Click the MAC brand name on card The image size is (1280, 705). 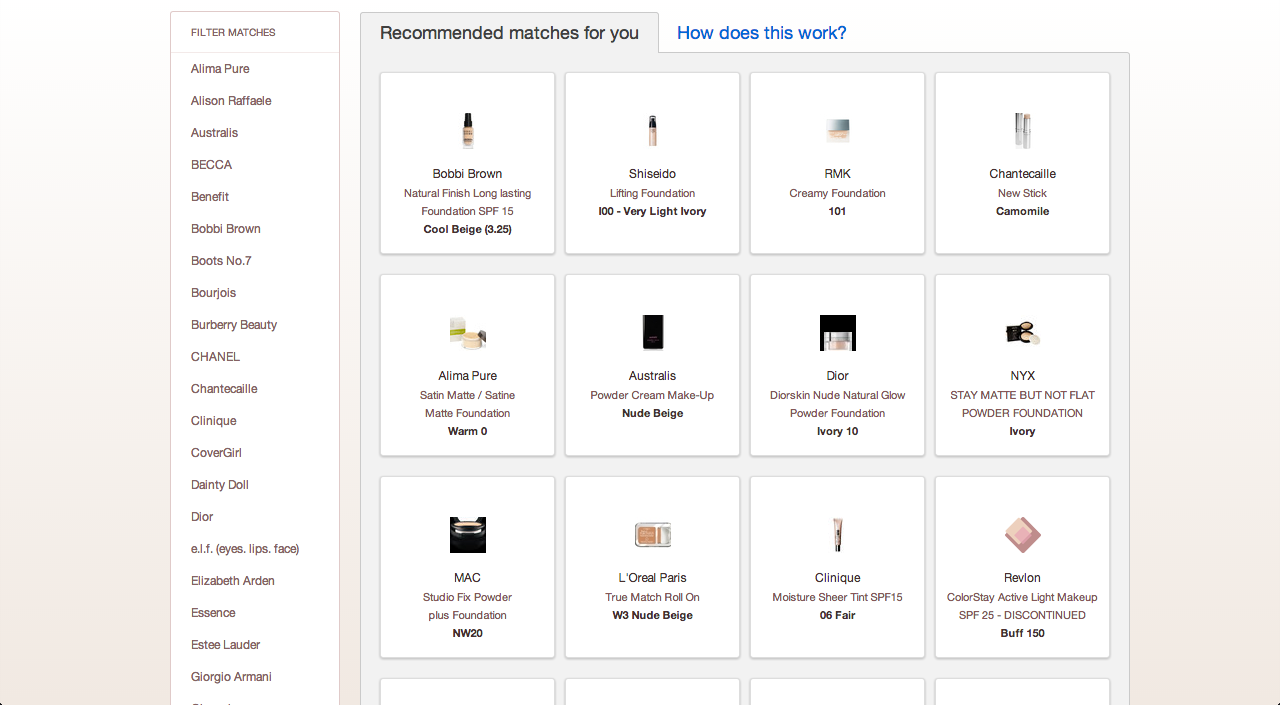(467, 578)
